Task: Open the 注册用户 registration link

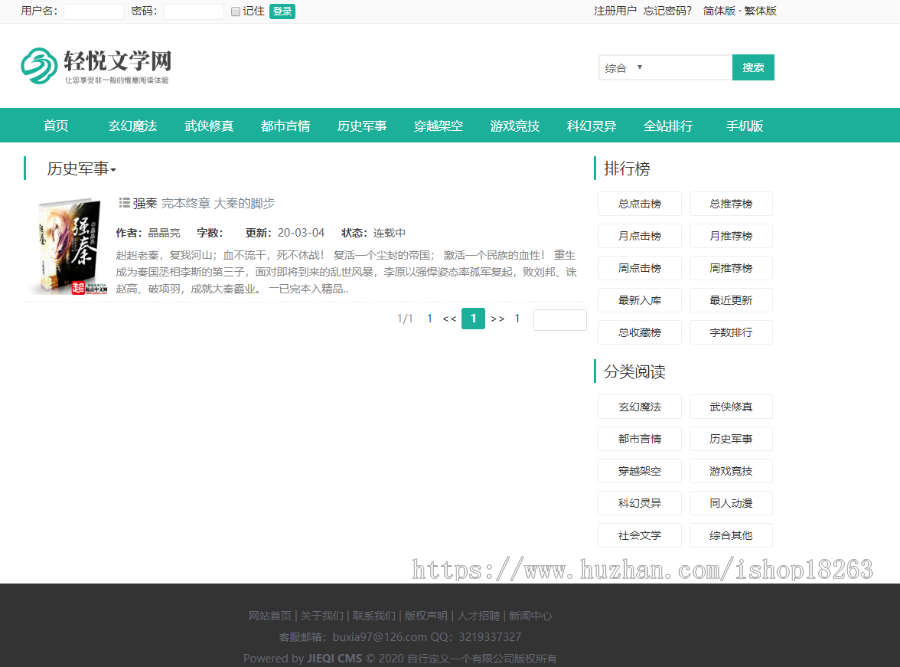Action: (617, 10)
